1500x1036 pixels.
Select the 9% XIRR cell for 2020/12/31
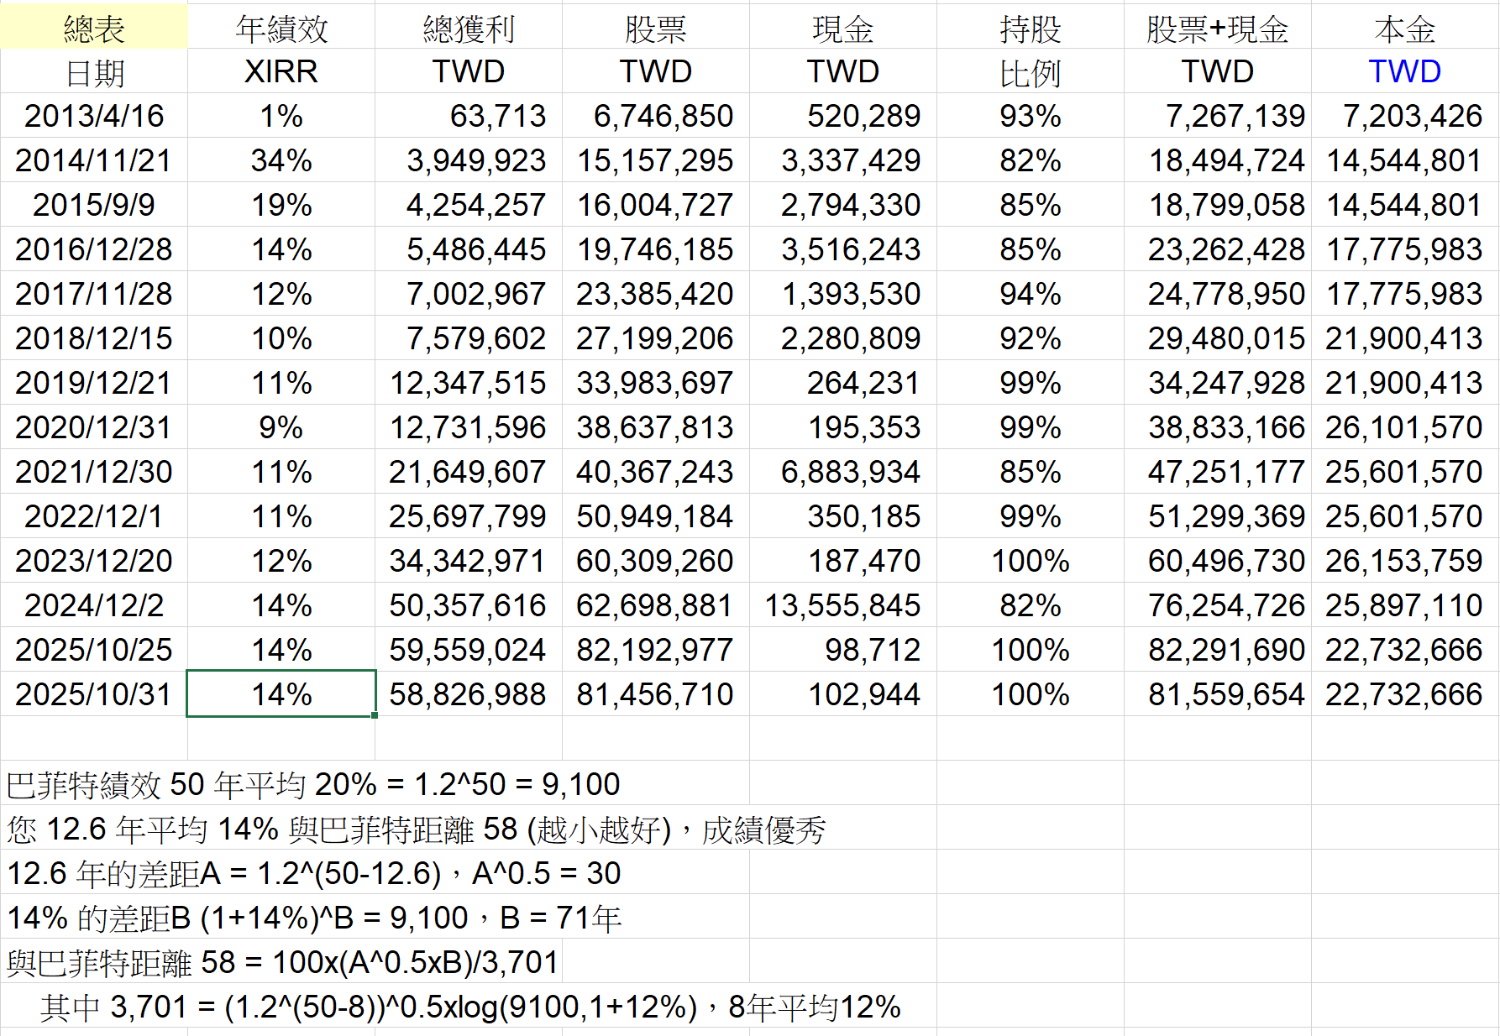click(x=281, y=428)
